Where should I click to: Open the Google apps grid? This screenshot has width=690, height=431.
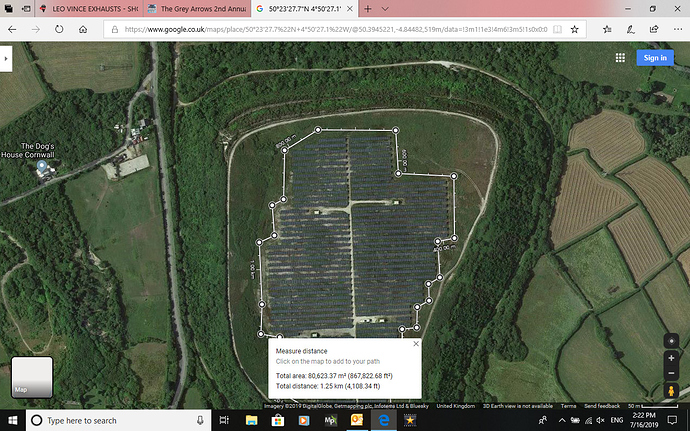620,58
